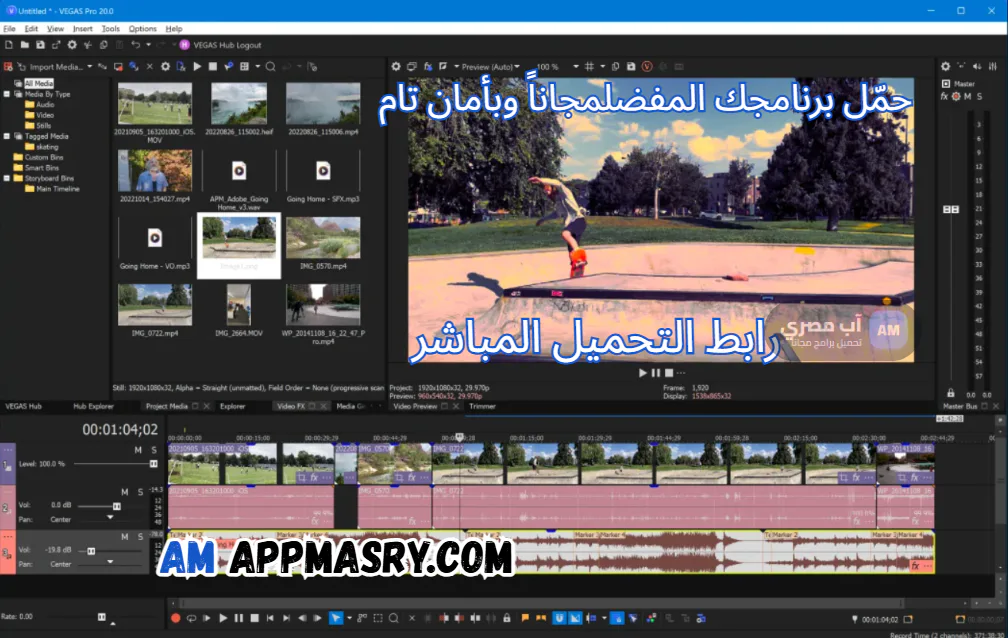Image resolution: width=1008 pixels, height=638 pixels.
Task: Solo video track 1 with S
Action: tap(154, 450)
